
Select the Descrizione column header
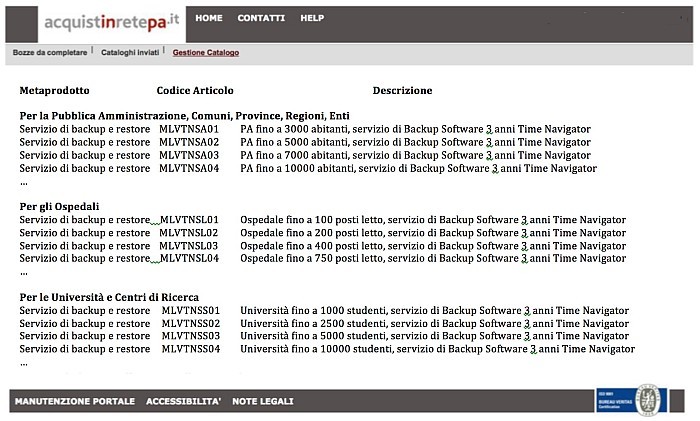click(402, 91)
